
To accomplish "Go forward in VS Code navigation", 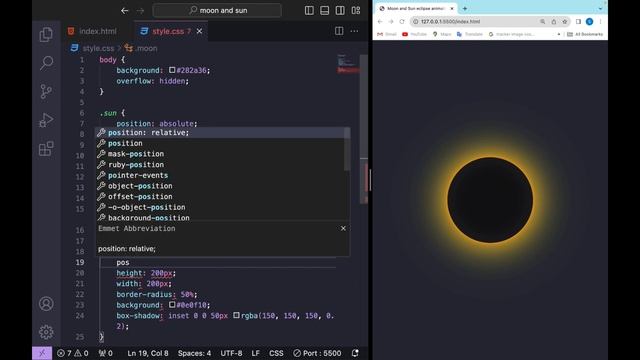I will pos(140,11).
